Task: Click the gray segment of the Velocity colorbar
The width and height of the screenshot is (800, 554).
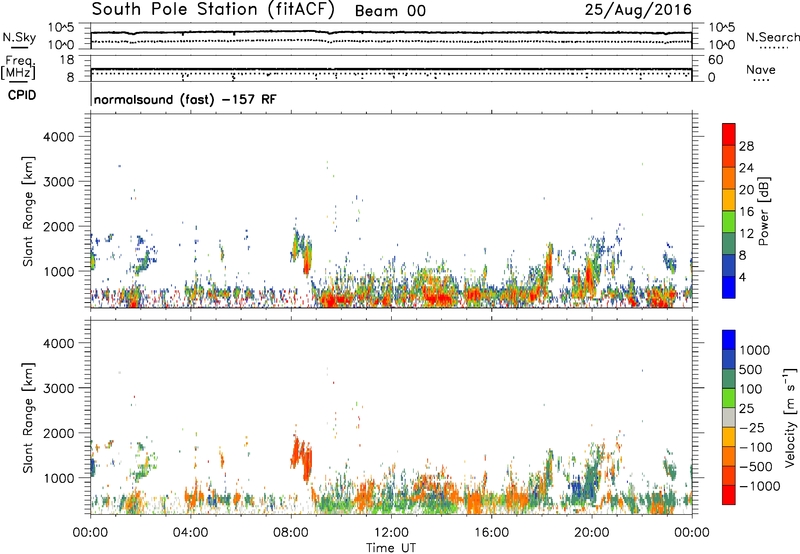Action: tap(729, 417)
